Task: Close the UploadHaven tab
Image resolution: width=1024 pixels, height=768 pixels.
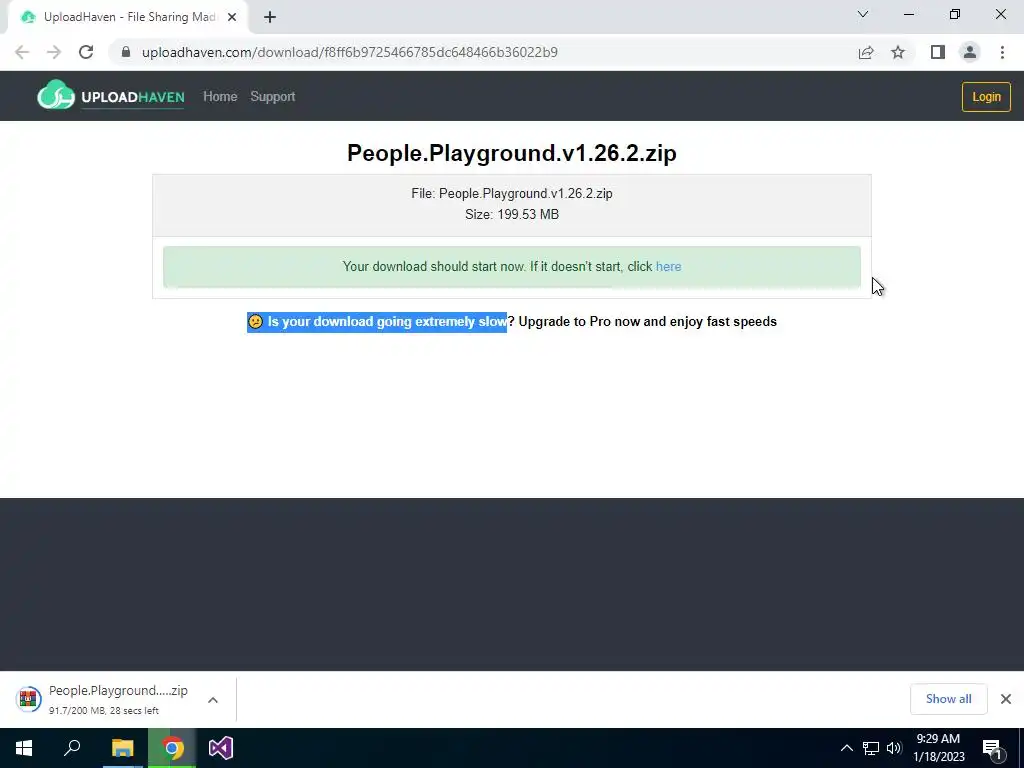Action: coord(232,17)
